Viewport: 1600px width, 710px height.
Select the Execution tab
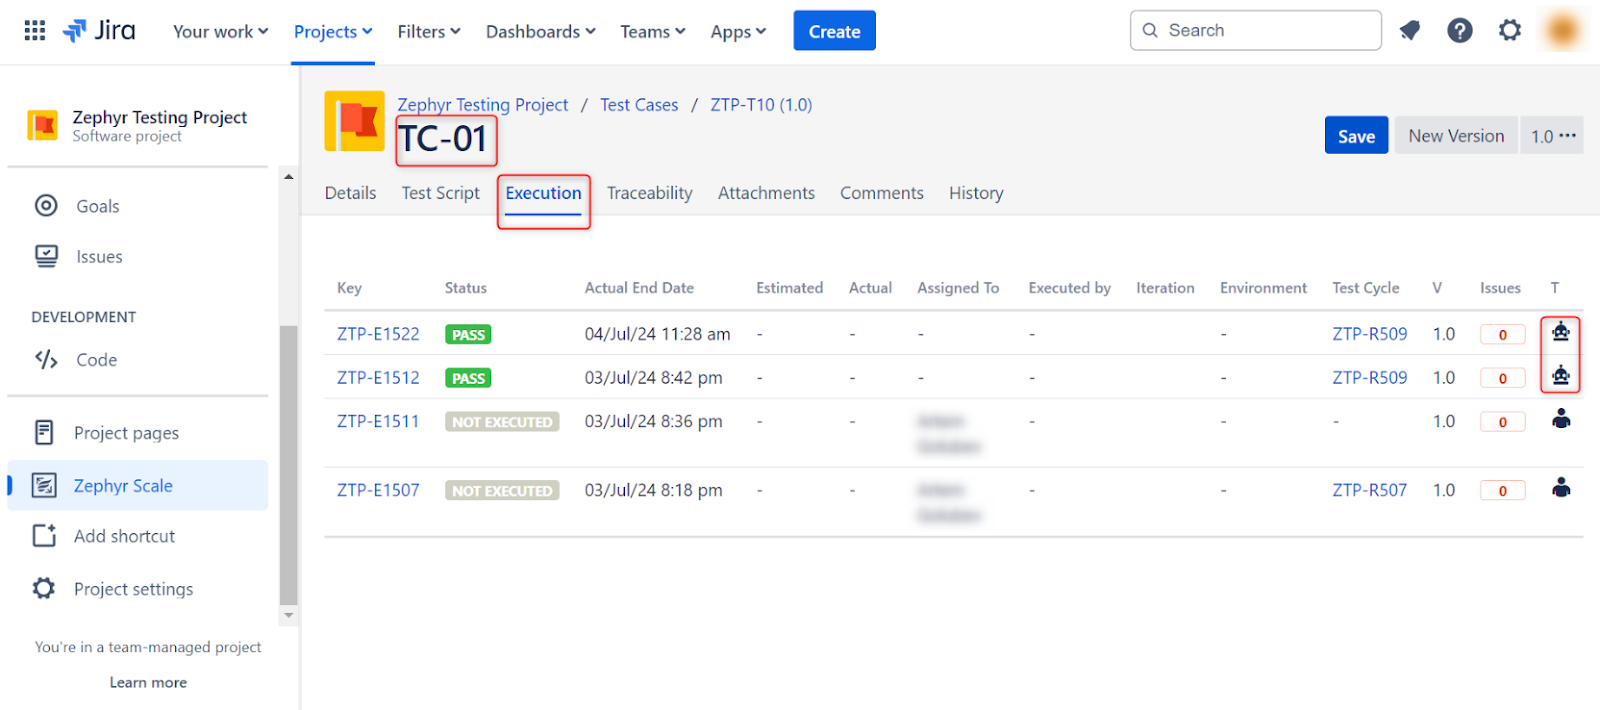(543, 193)
